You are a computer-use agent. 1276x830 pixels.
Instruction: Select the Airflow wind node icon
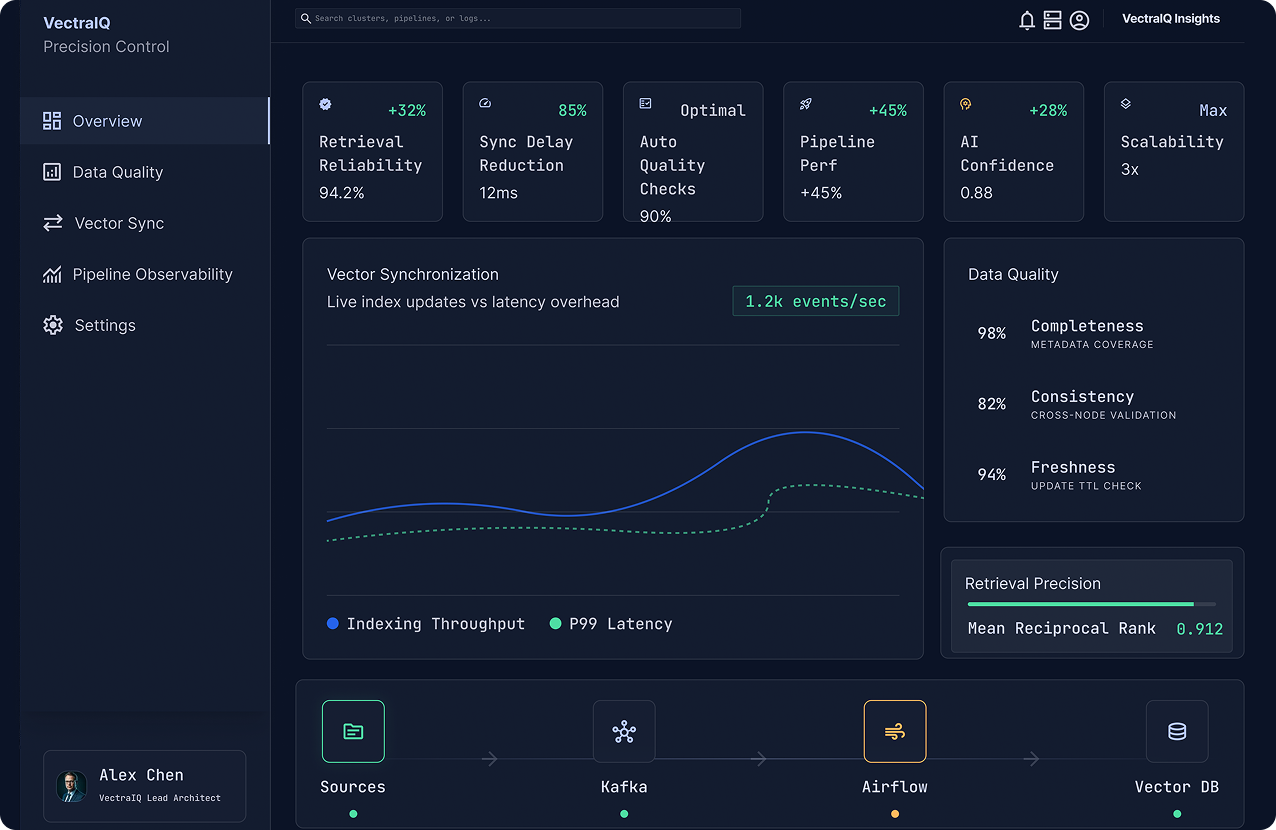coord(895,731)
